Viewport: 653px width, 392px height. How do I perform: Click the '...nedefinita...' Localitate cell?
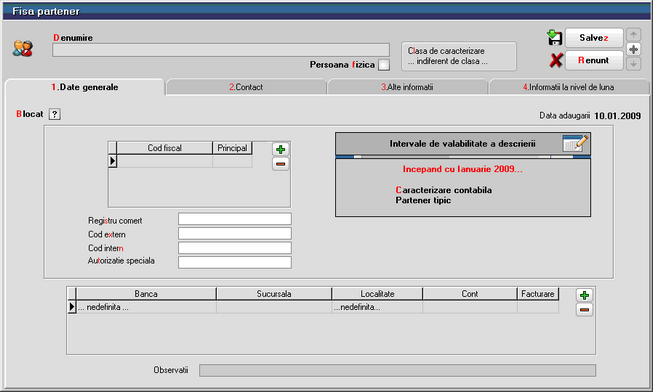pyautogui.click(x=377, y=307)
